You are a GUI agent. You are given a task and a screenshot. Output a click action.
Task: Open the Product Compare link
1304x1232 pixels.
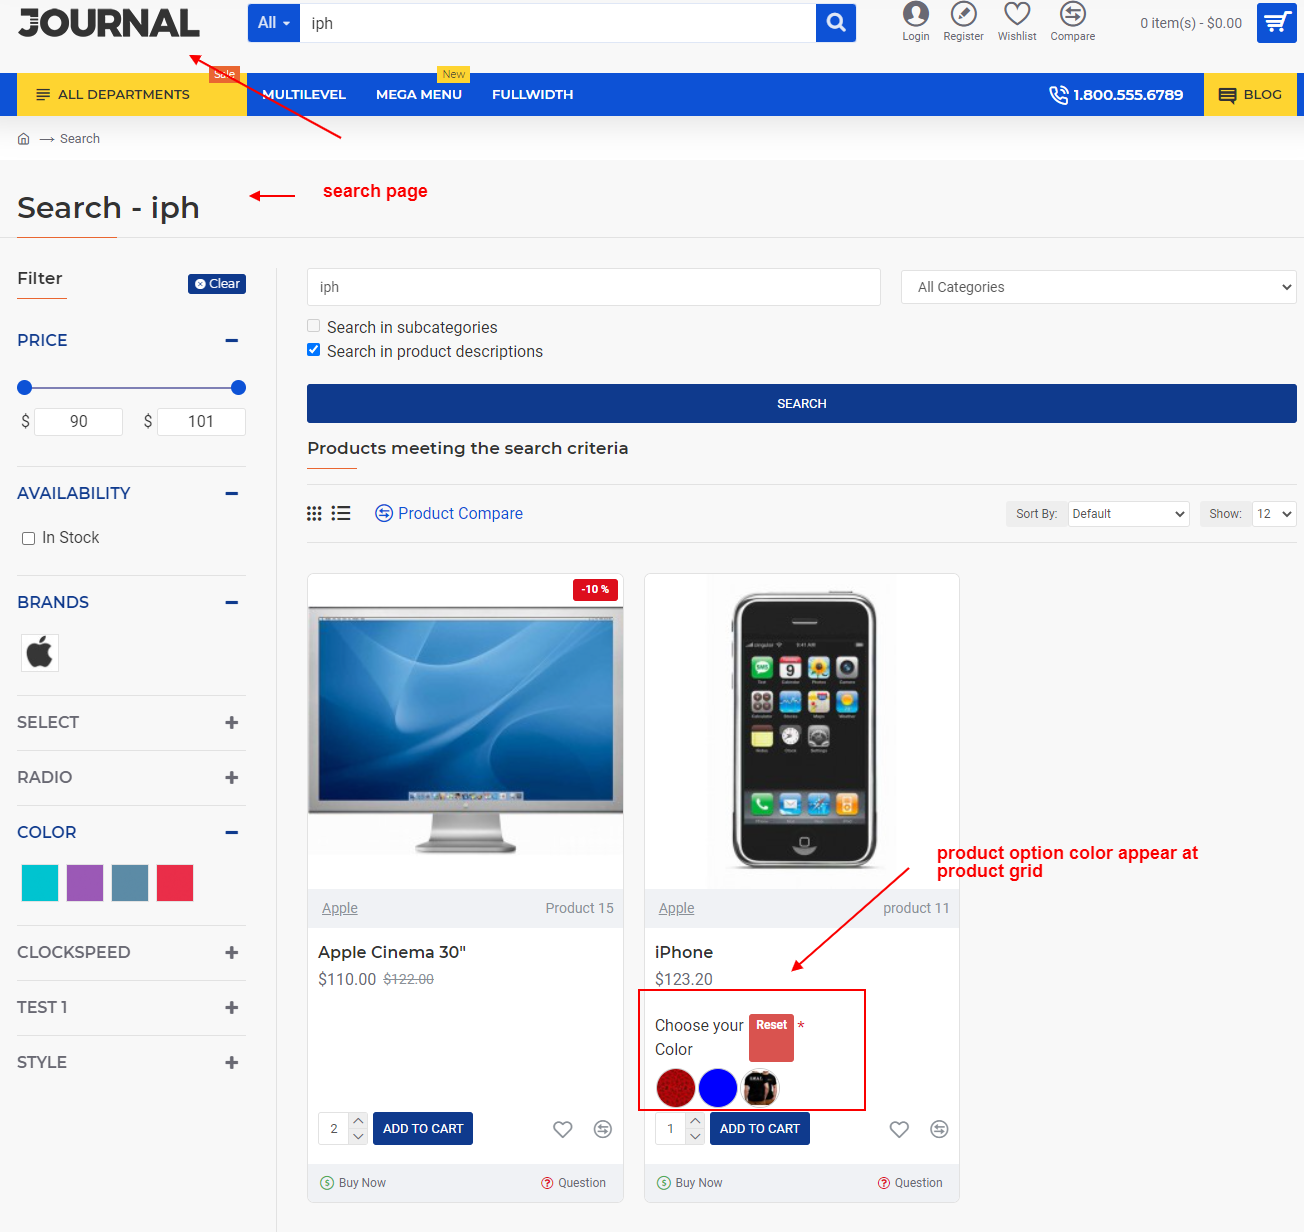pyautogui.click(x=449, y=513)
